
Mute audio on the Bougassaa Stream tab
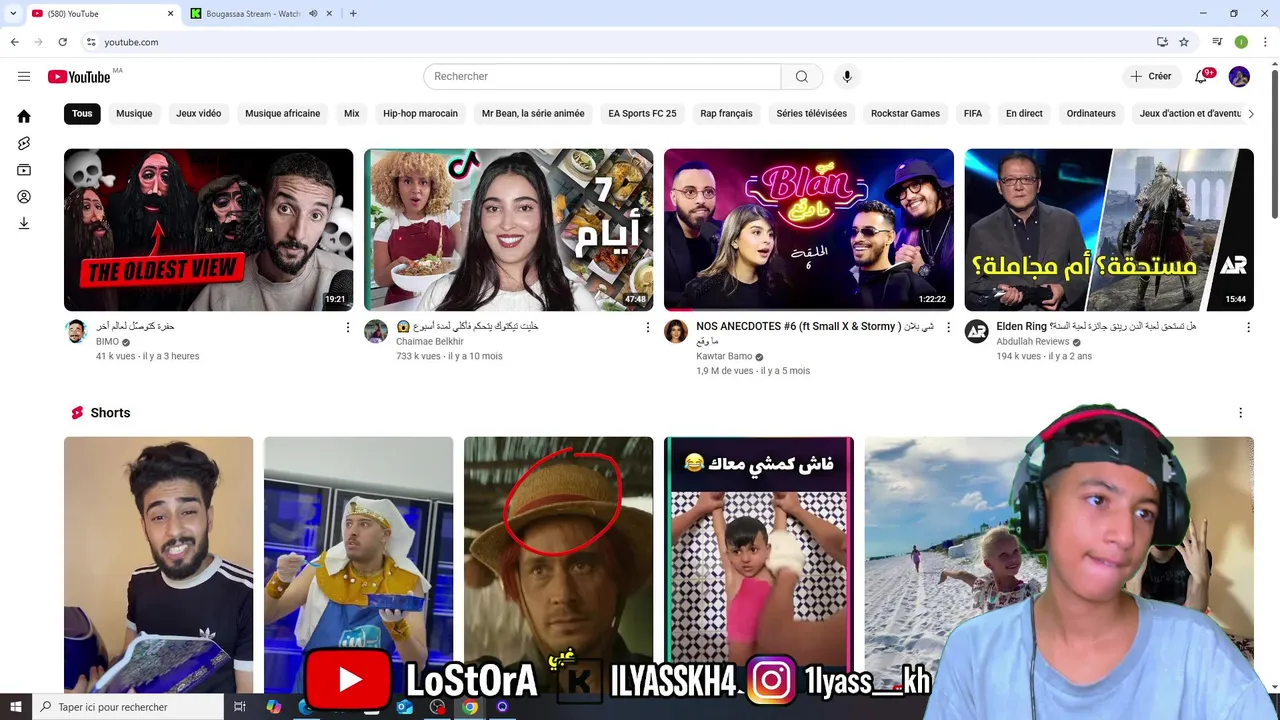313,13
